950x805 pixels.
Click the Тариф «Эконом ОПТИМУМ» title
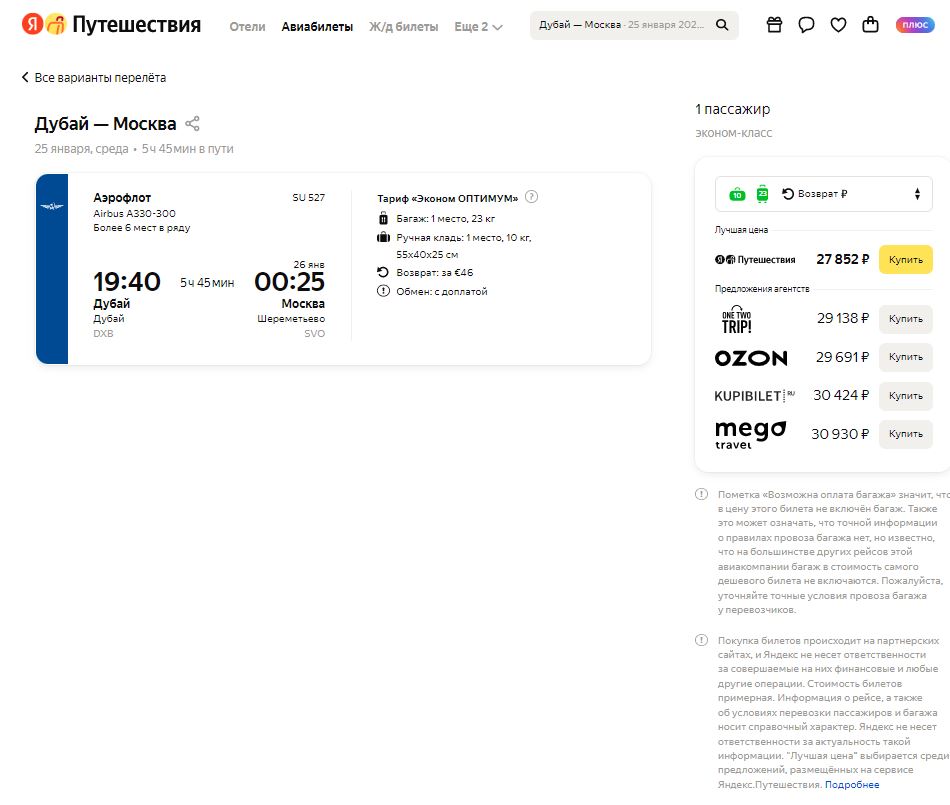click(448, 198)
